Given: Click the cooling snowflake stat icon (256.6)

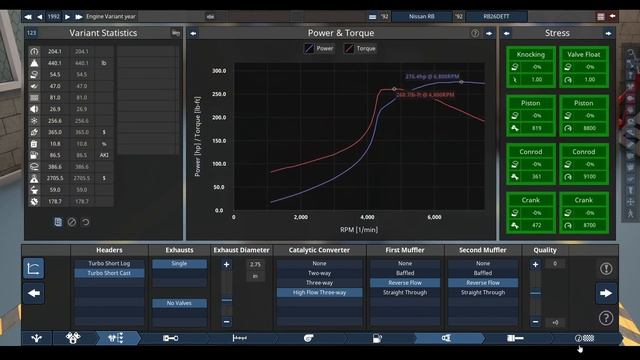Looking at the screenshot, I should coord(34,121).
